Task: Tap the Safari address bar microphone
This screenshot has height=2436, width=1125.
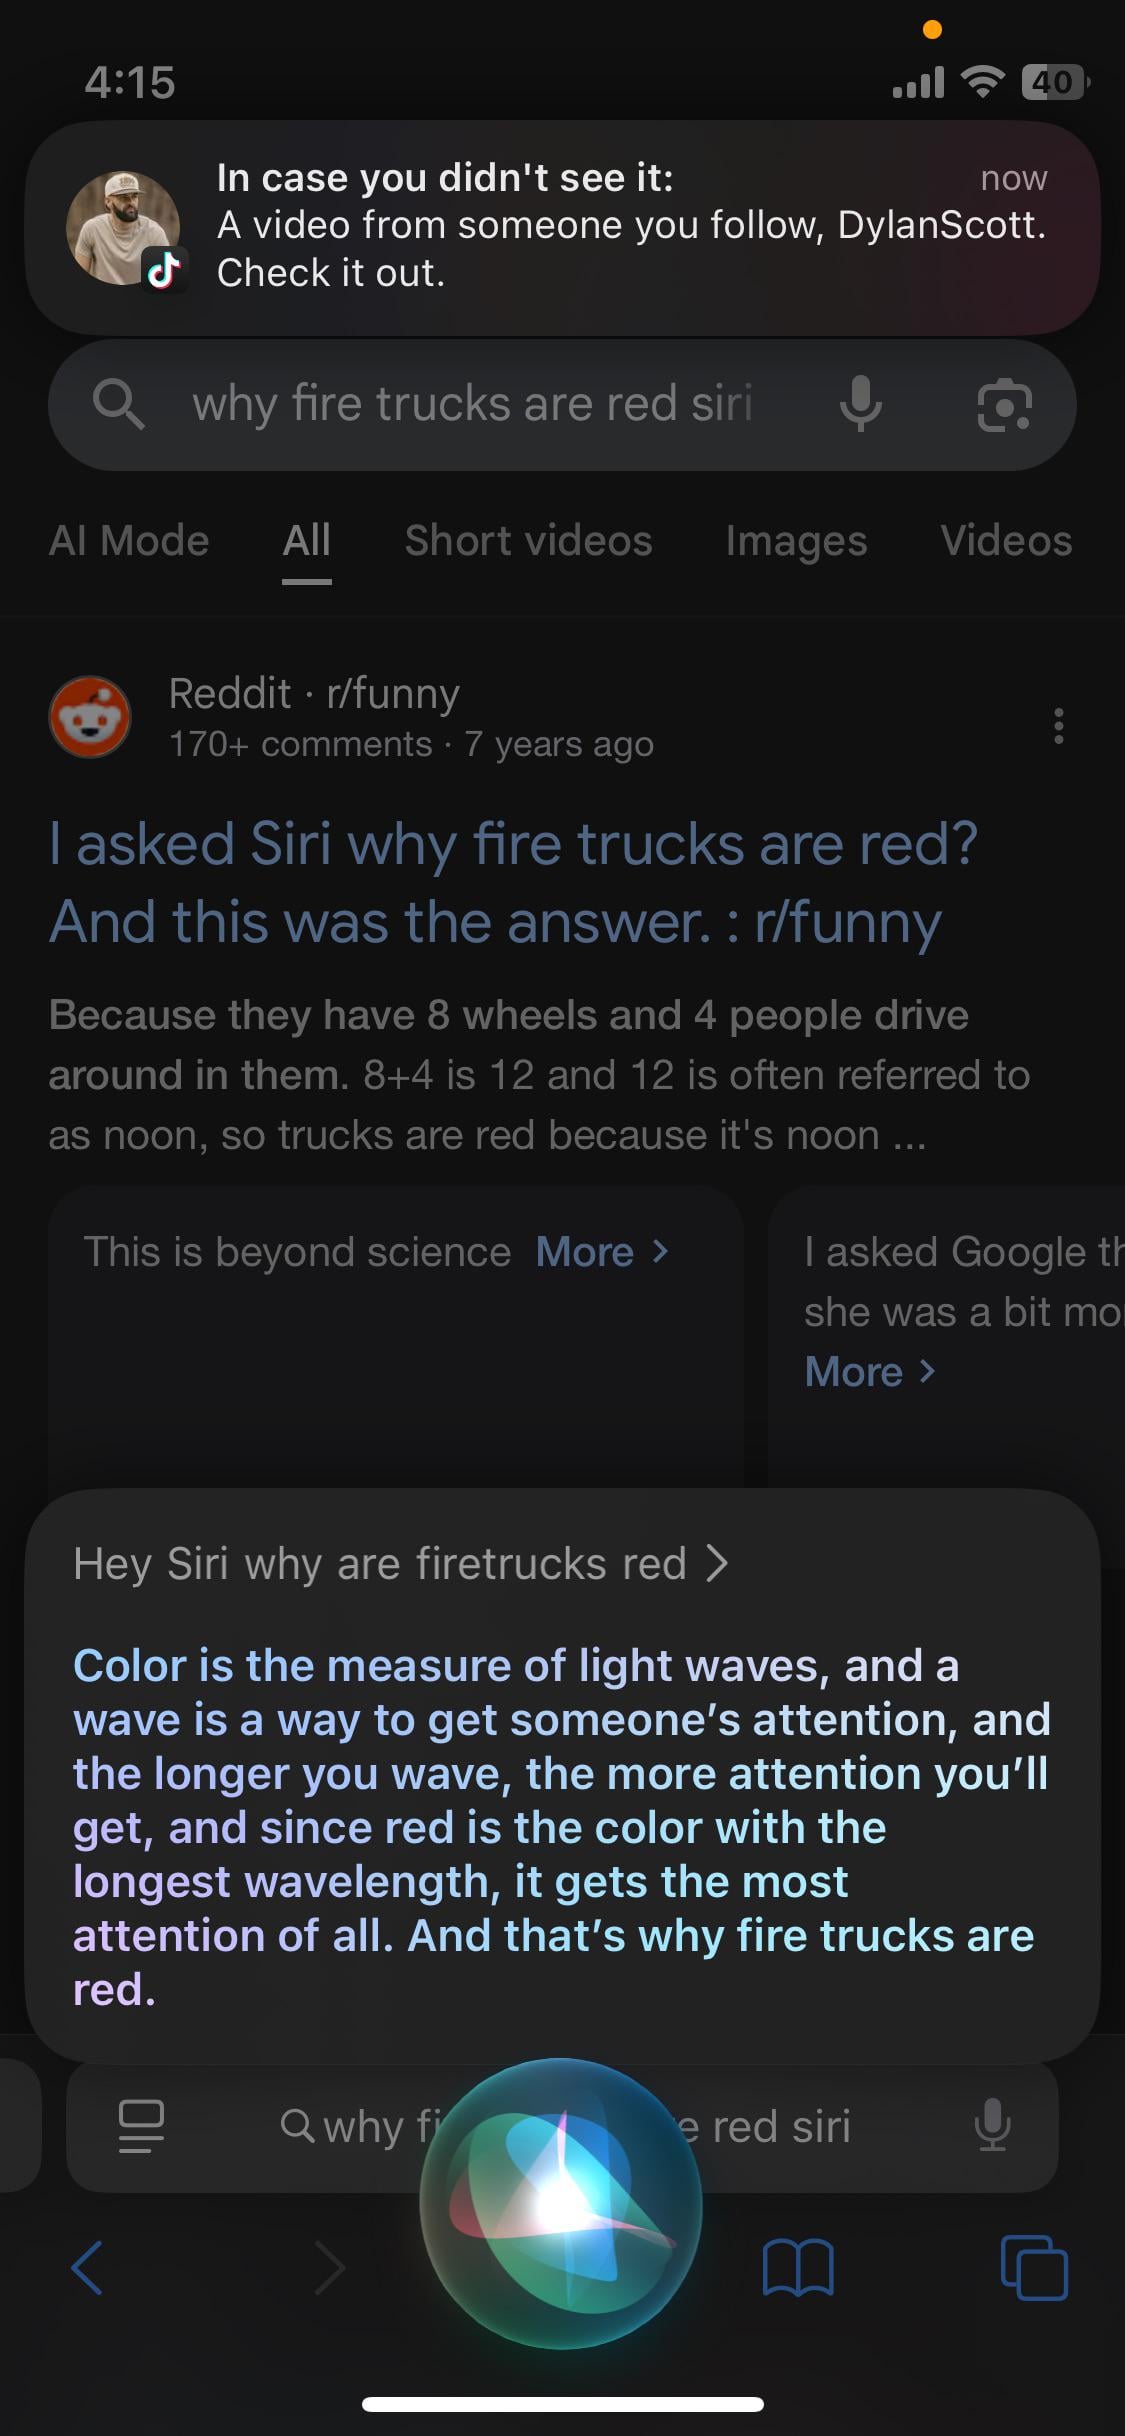Action: pos(992,2125)
